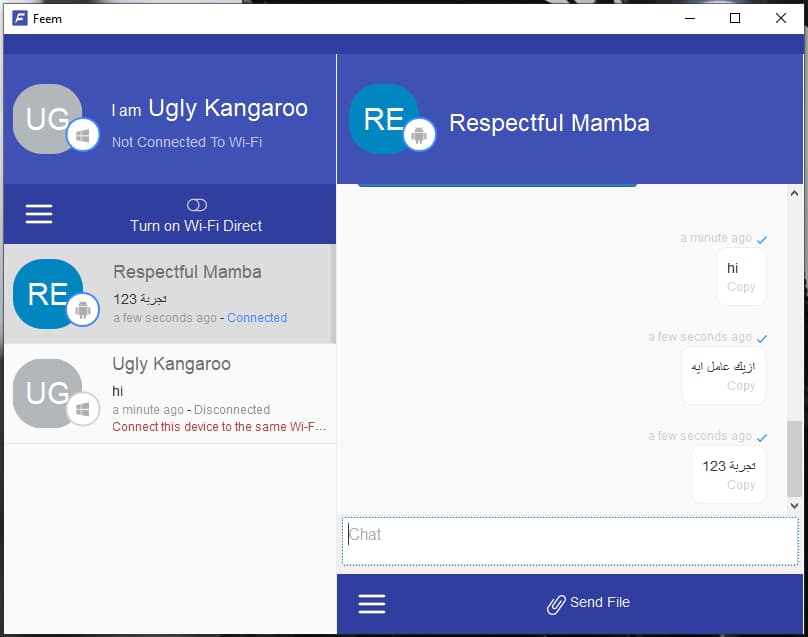Screen dimensions: 808x637
Task: Click the chat scrollbar thumb
Action: [x=794, y=459]
